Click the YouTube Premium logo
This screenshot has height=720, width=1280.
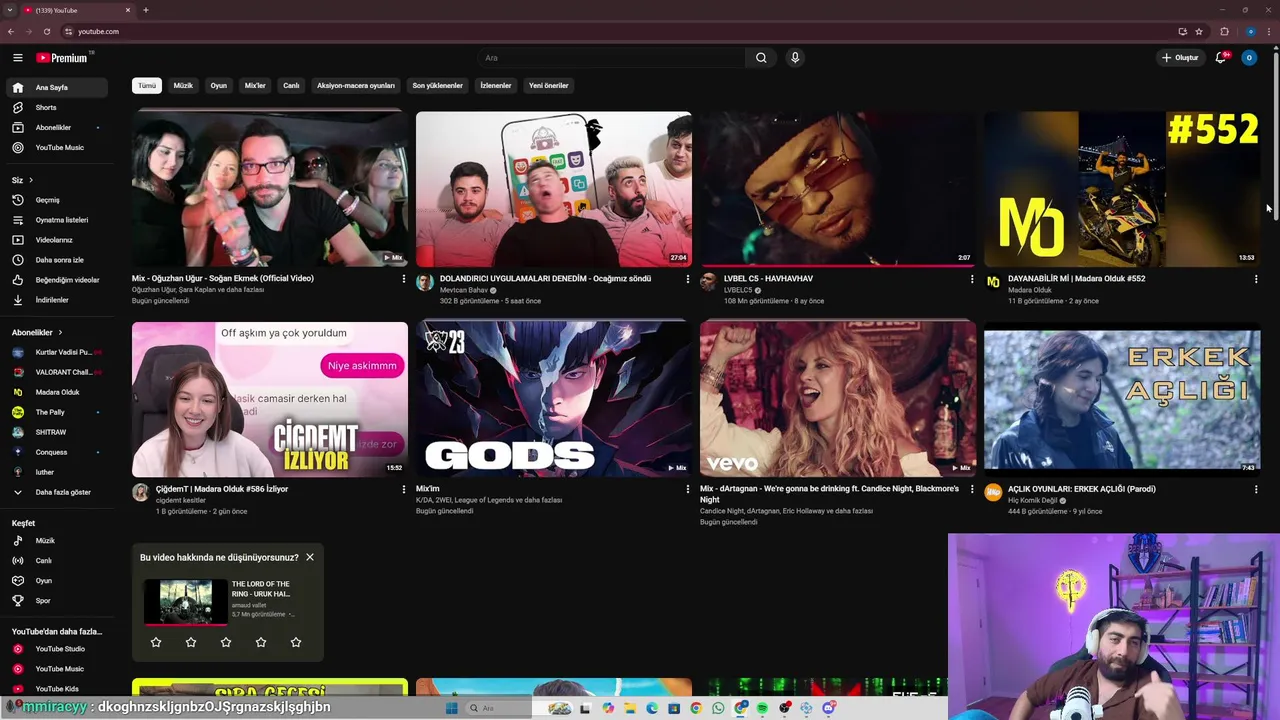[x=63, y=58]
